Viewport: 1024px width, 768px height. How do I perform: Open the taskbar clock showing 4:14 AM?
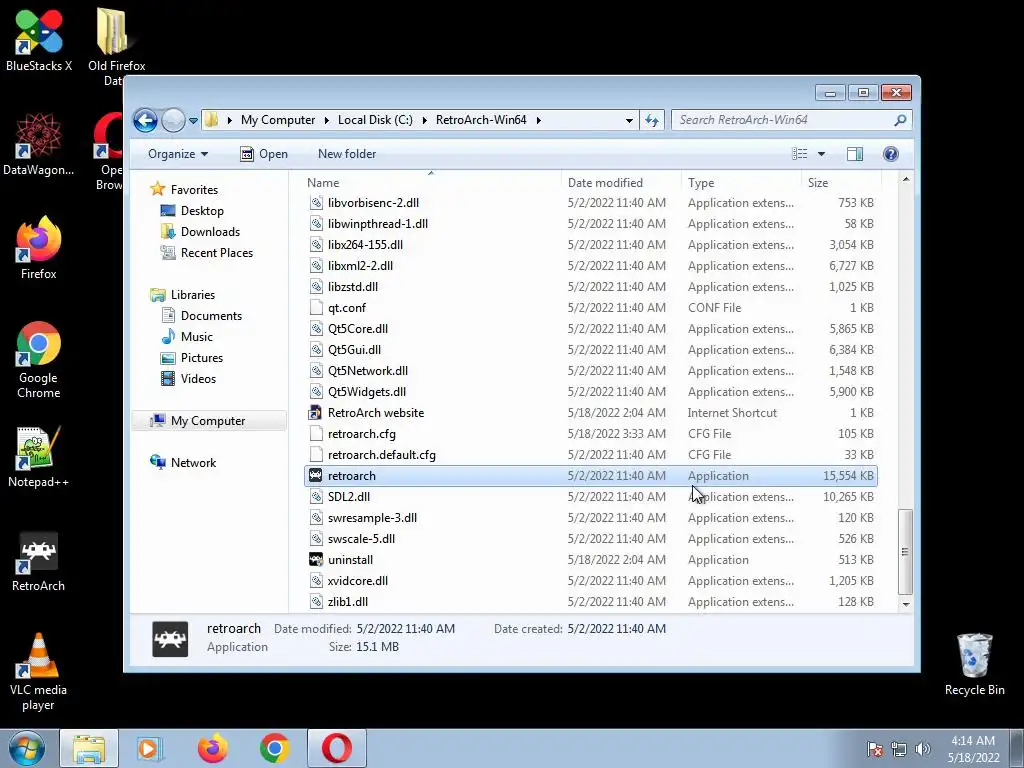click(x=973, y=749)
